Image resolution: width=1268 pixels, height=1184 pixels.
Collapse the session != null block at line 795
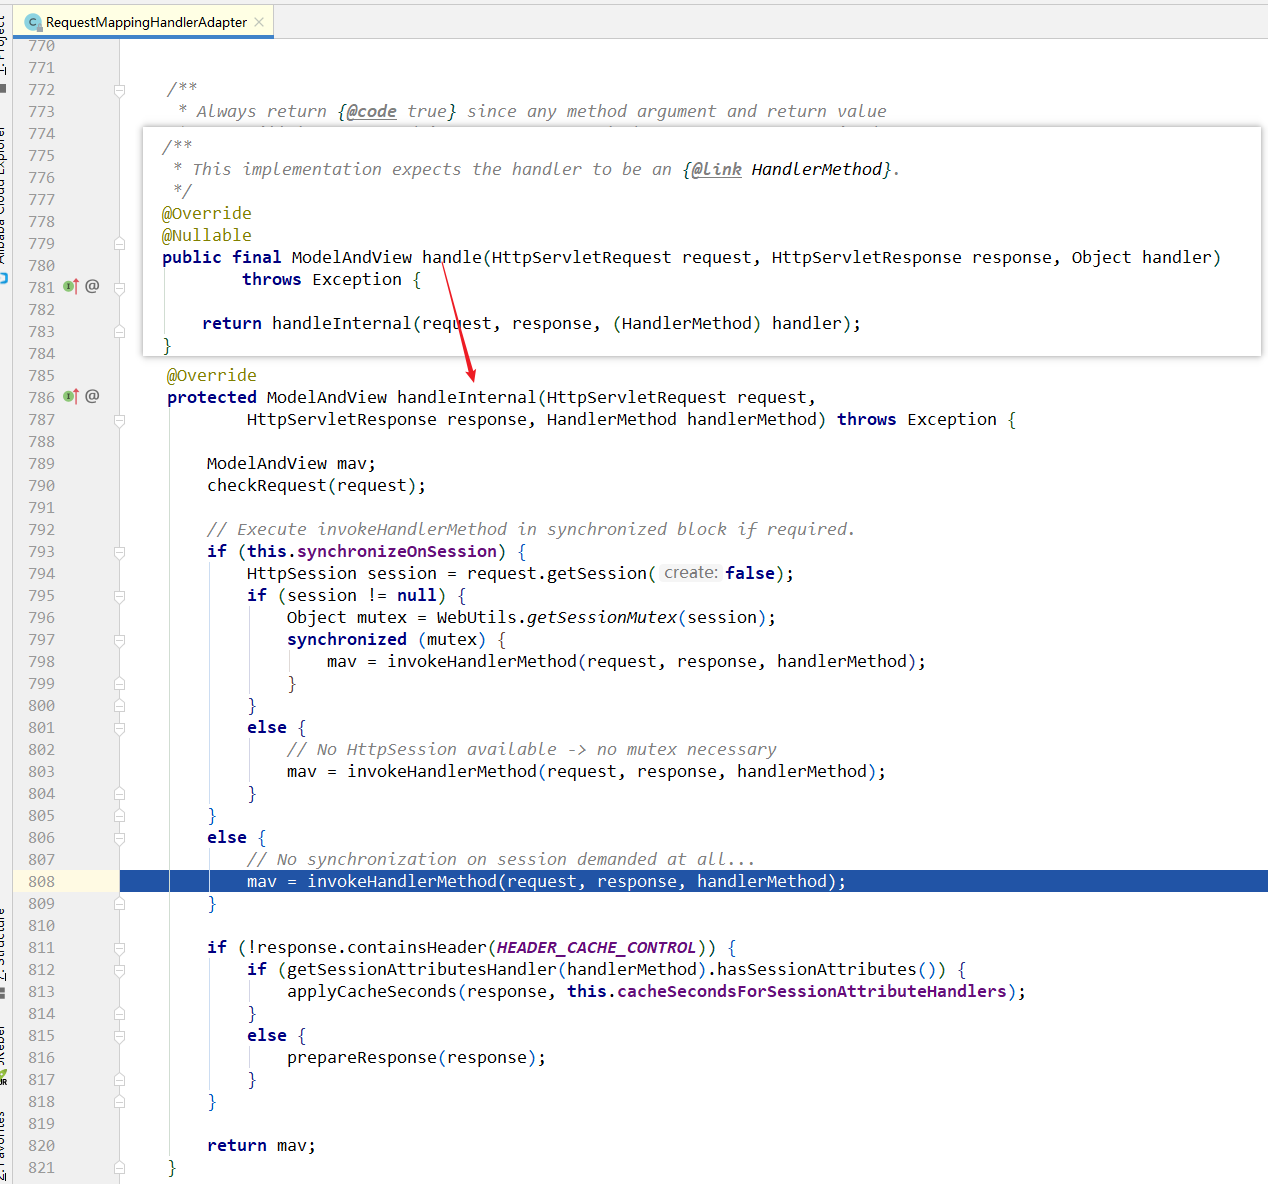pos(119,596)
